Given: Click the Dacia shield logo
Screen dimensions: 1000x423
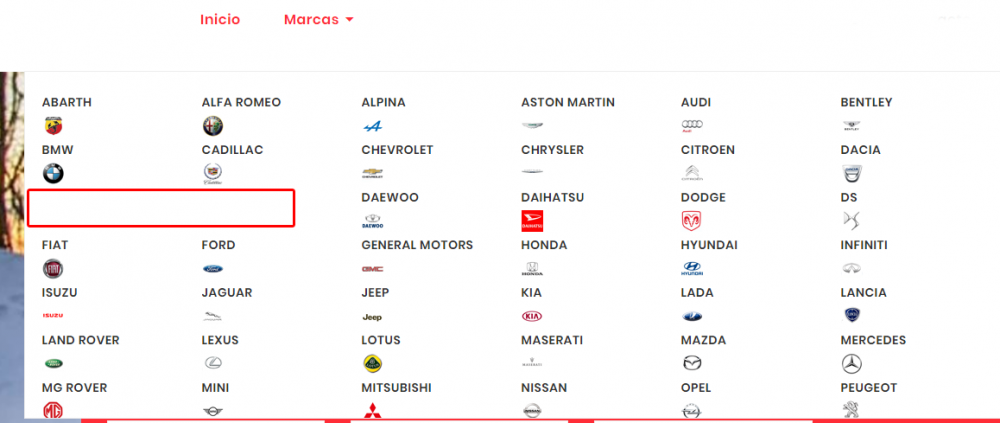Looking at the screenshot, I should (x=851, y=174).
